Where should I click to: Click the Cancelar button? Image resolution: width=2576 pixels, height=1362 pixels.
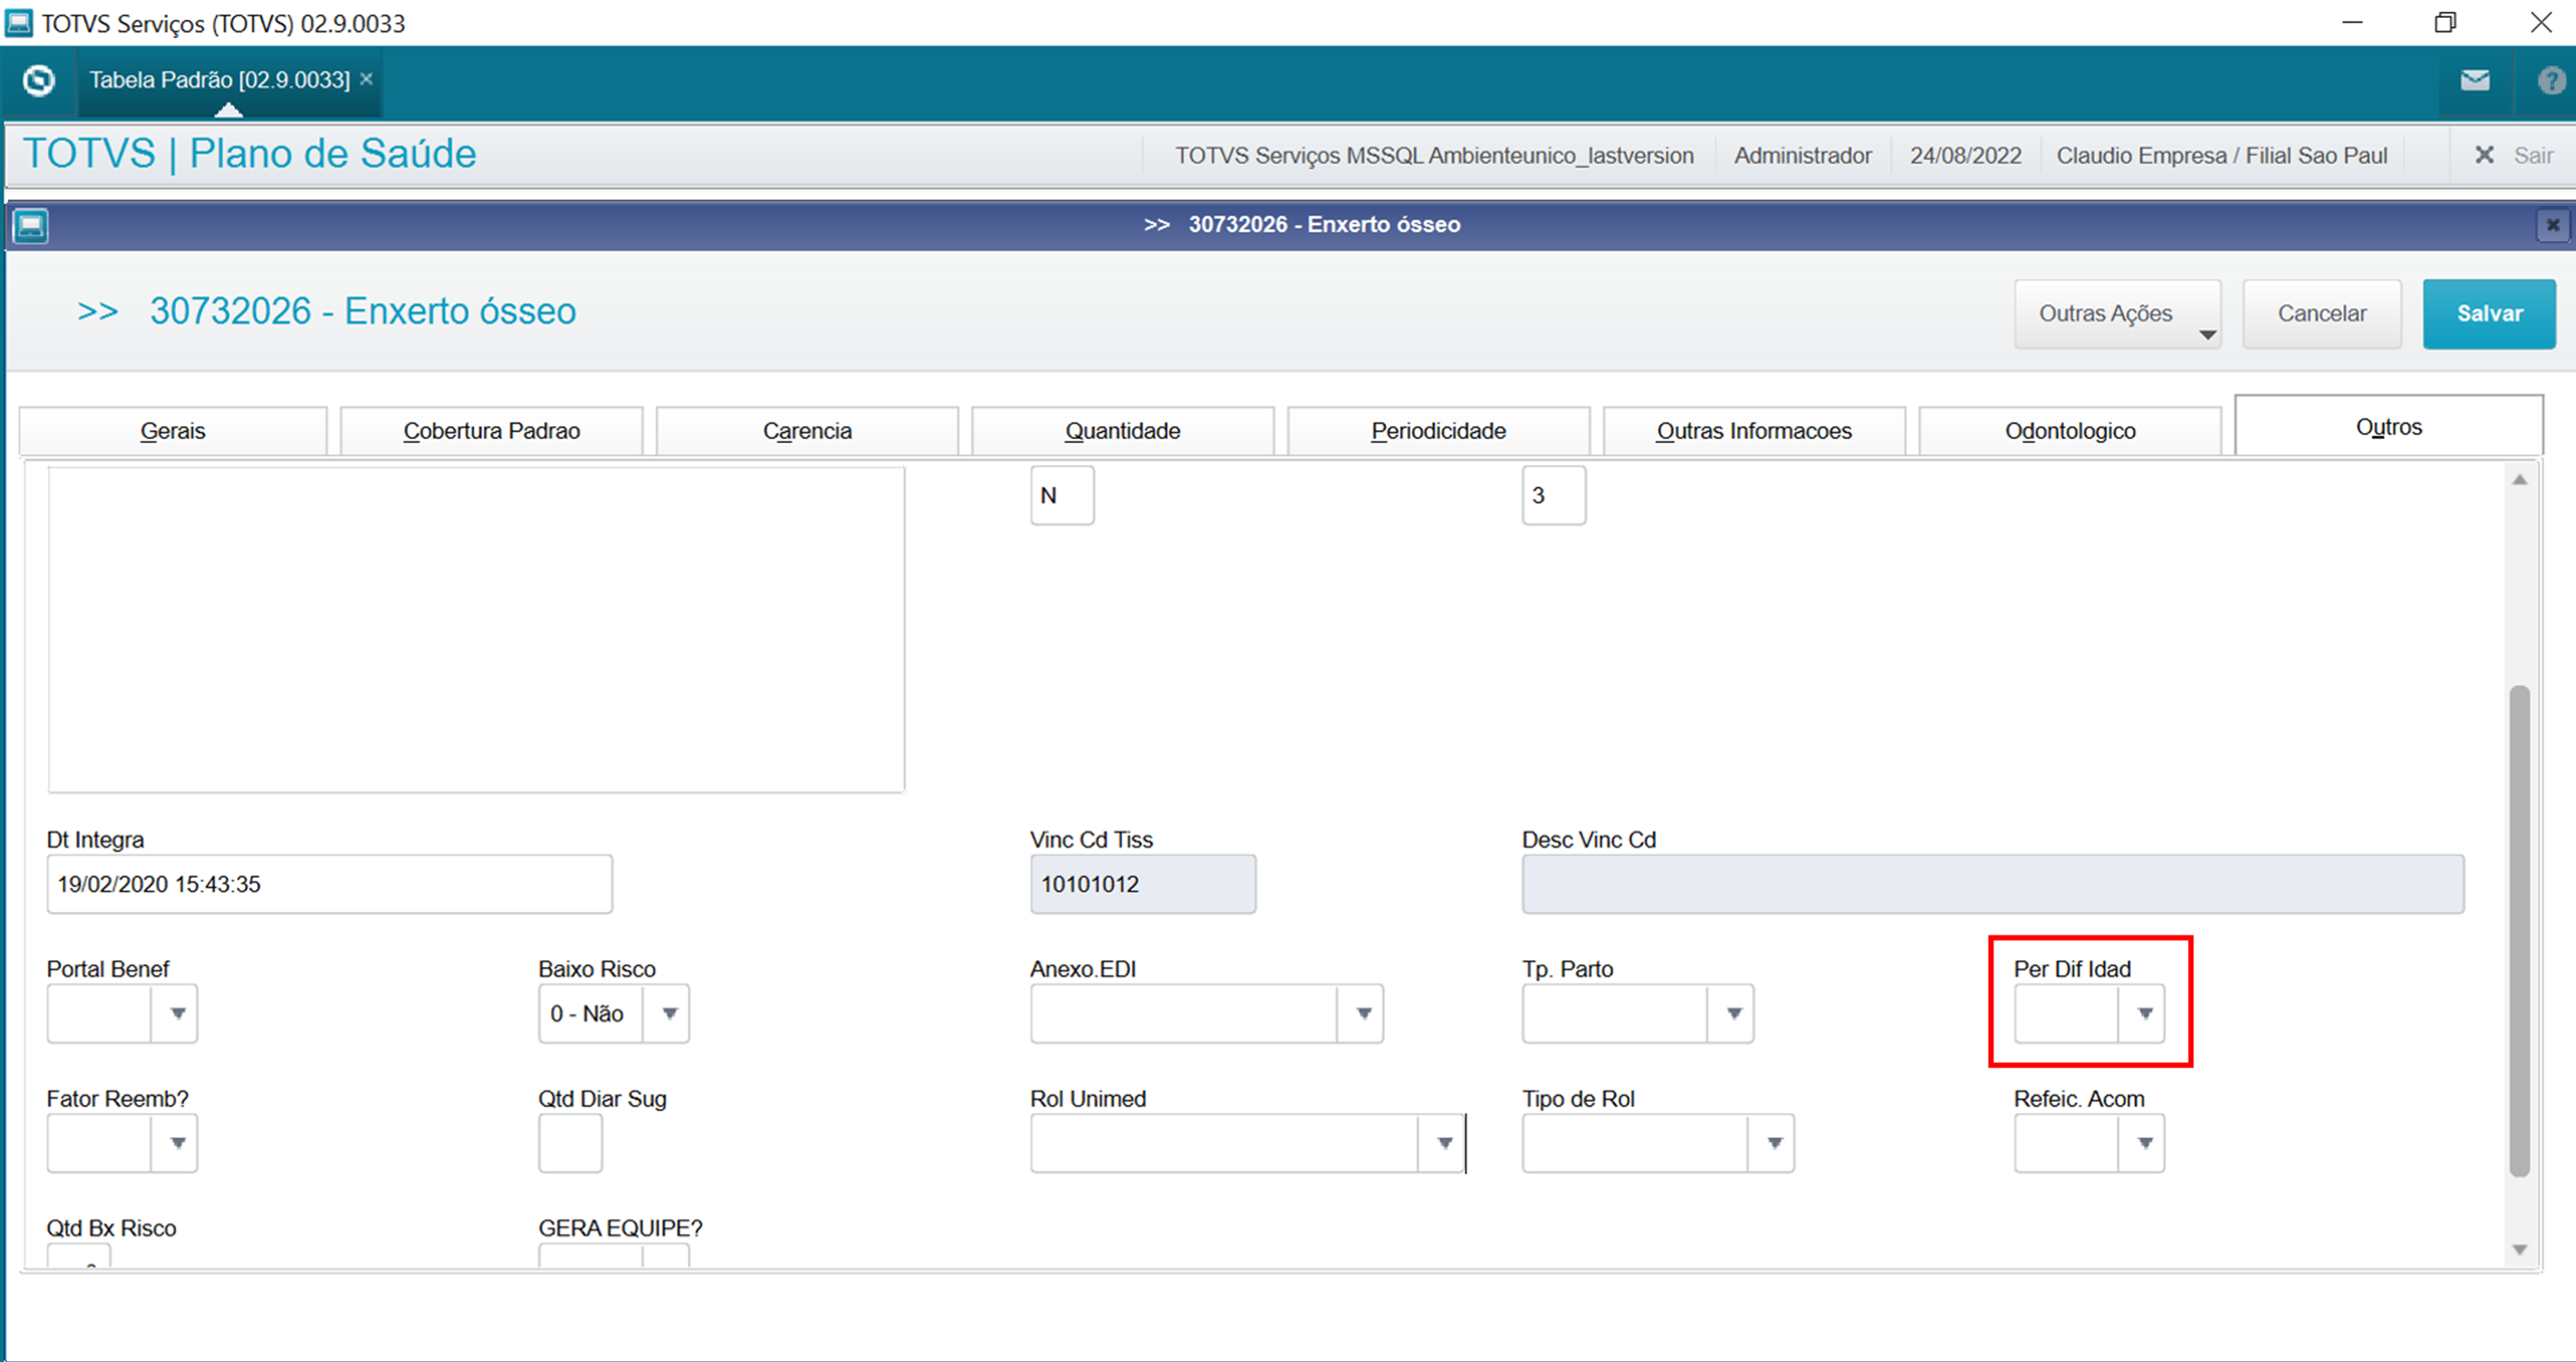click(x=2321, y=314)
